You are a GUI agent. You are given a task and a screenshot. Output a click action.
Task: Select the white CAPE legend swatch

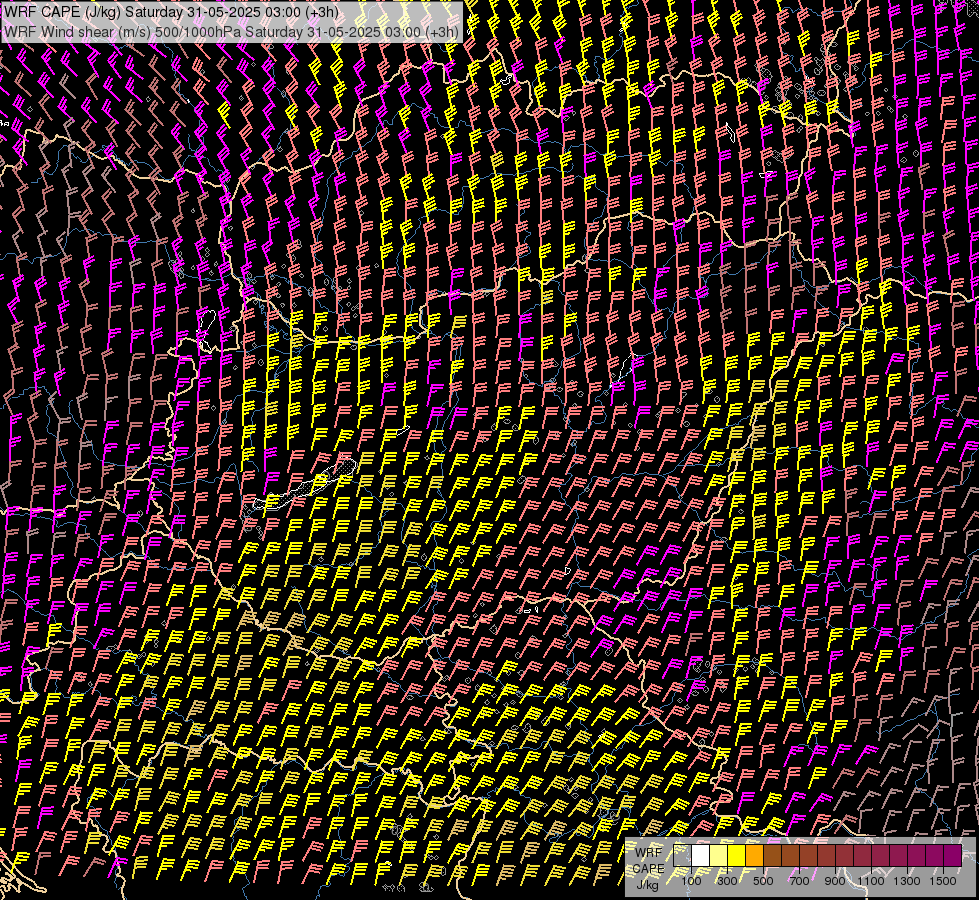tap(701, 856)
